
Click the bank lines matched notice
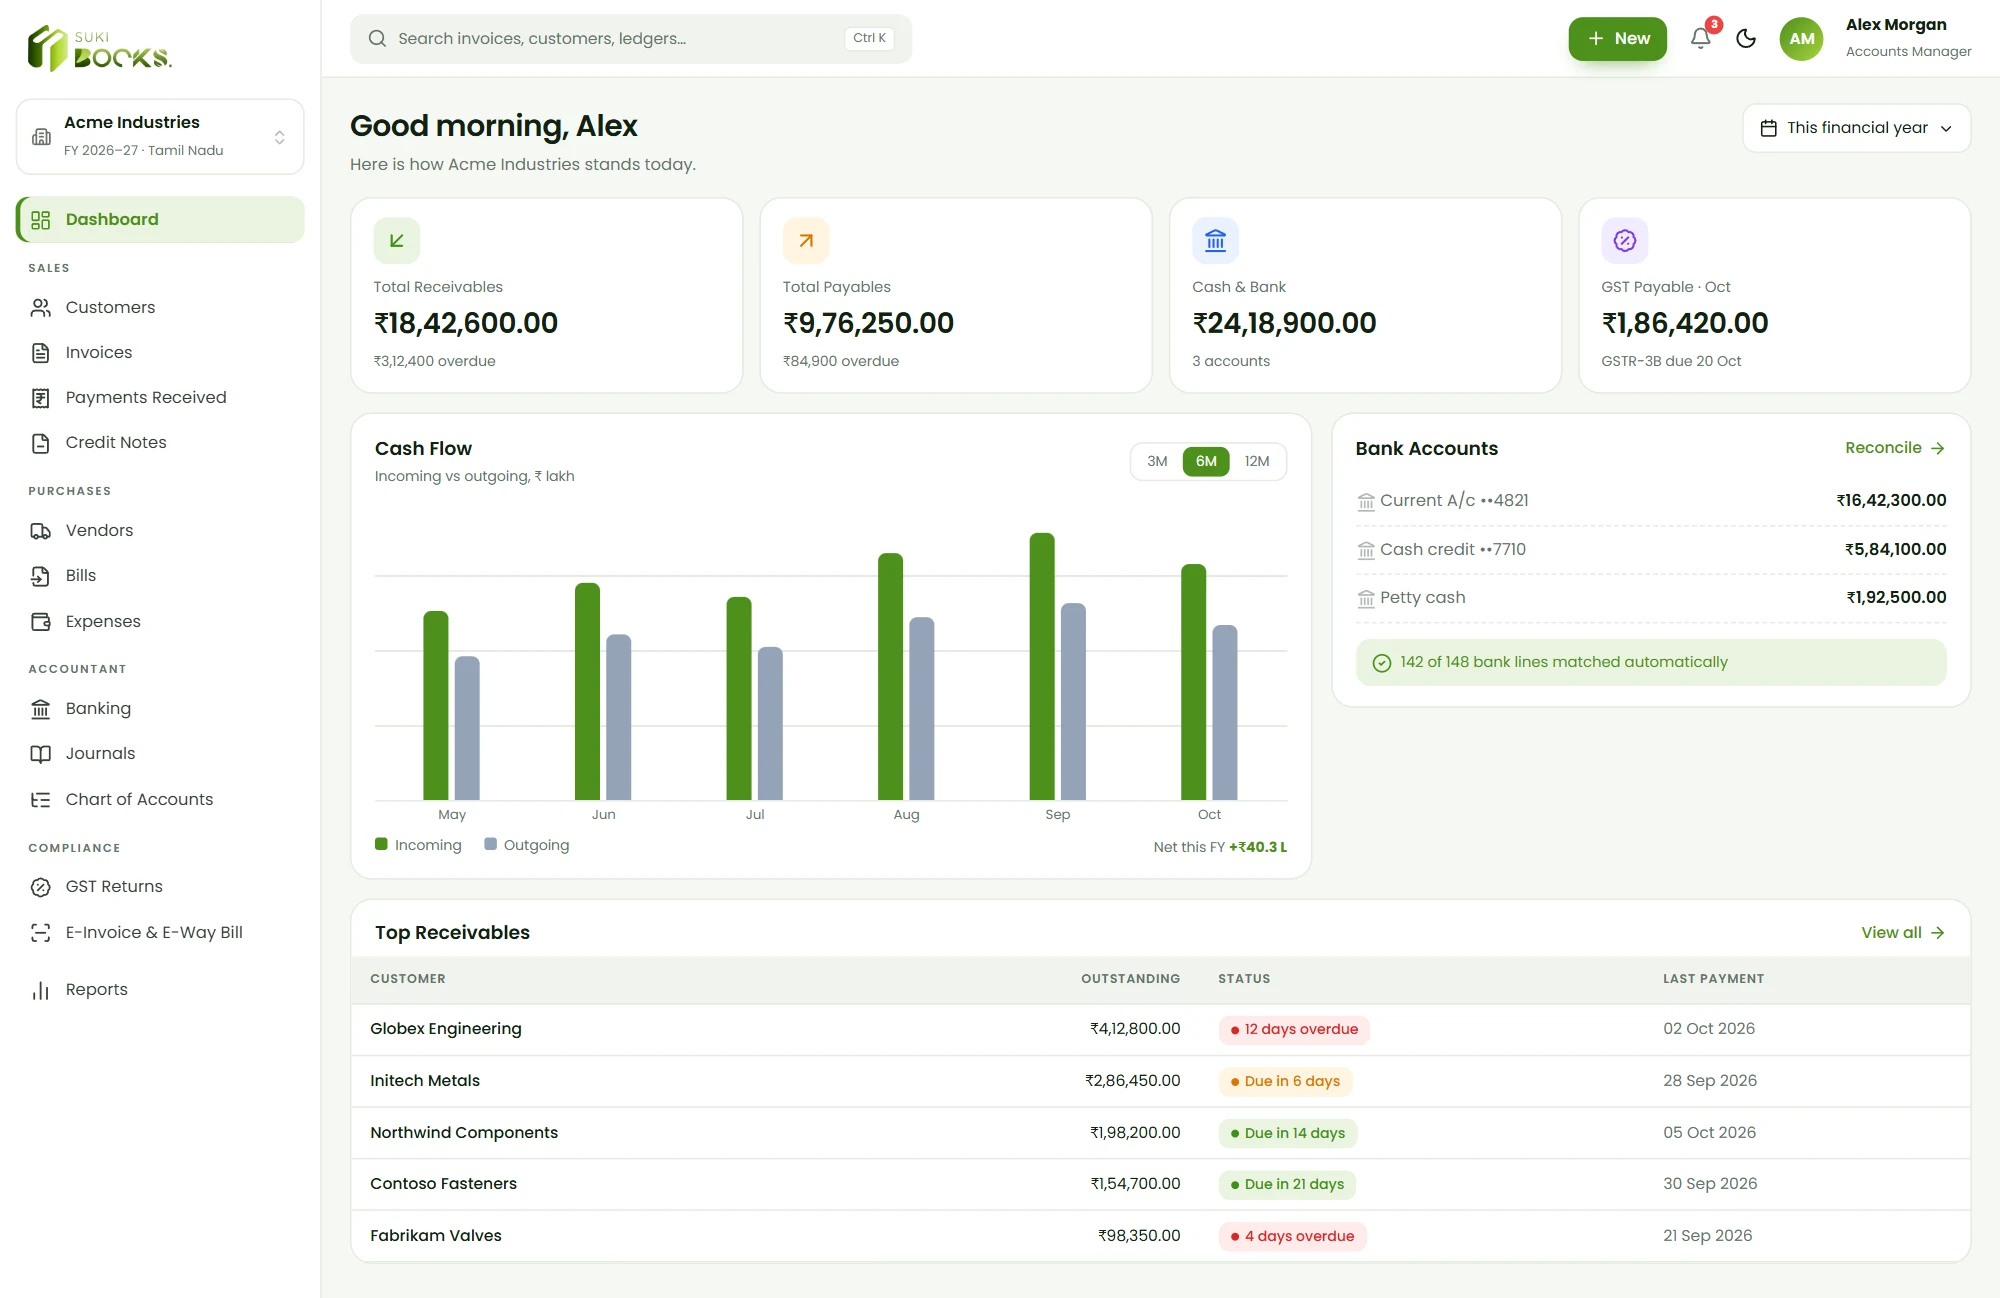1650,662
